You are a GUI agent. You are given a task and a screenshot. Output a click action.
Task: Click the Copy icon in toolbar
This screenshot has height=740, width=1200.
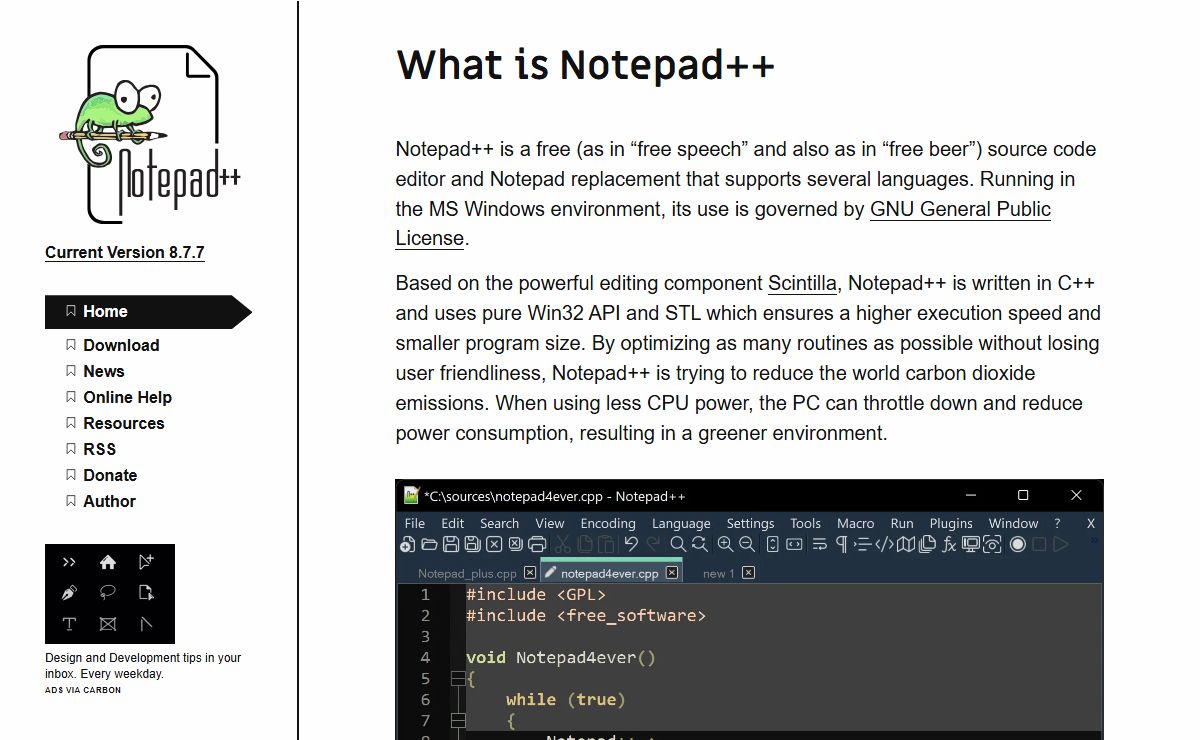coord(585,544)
